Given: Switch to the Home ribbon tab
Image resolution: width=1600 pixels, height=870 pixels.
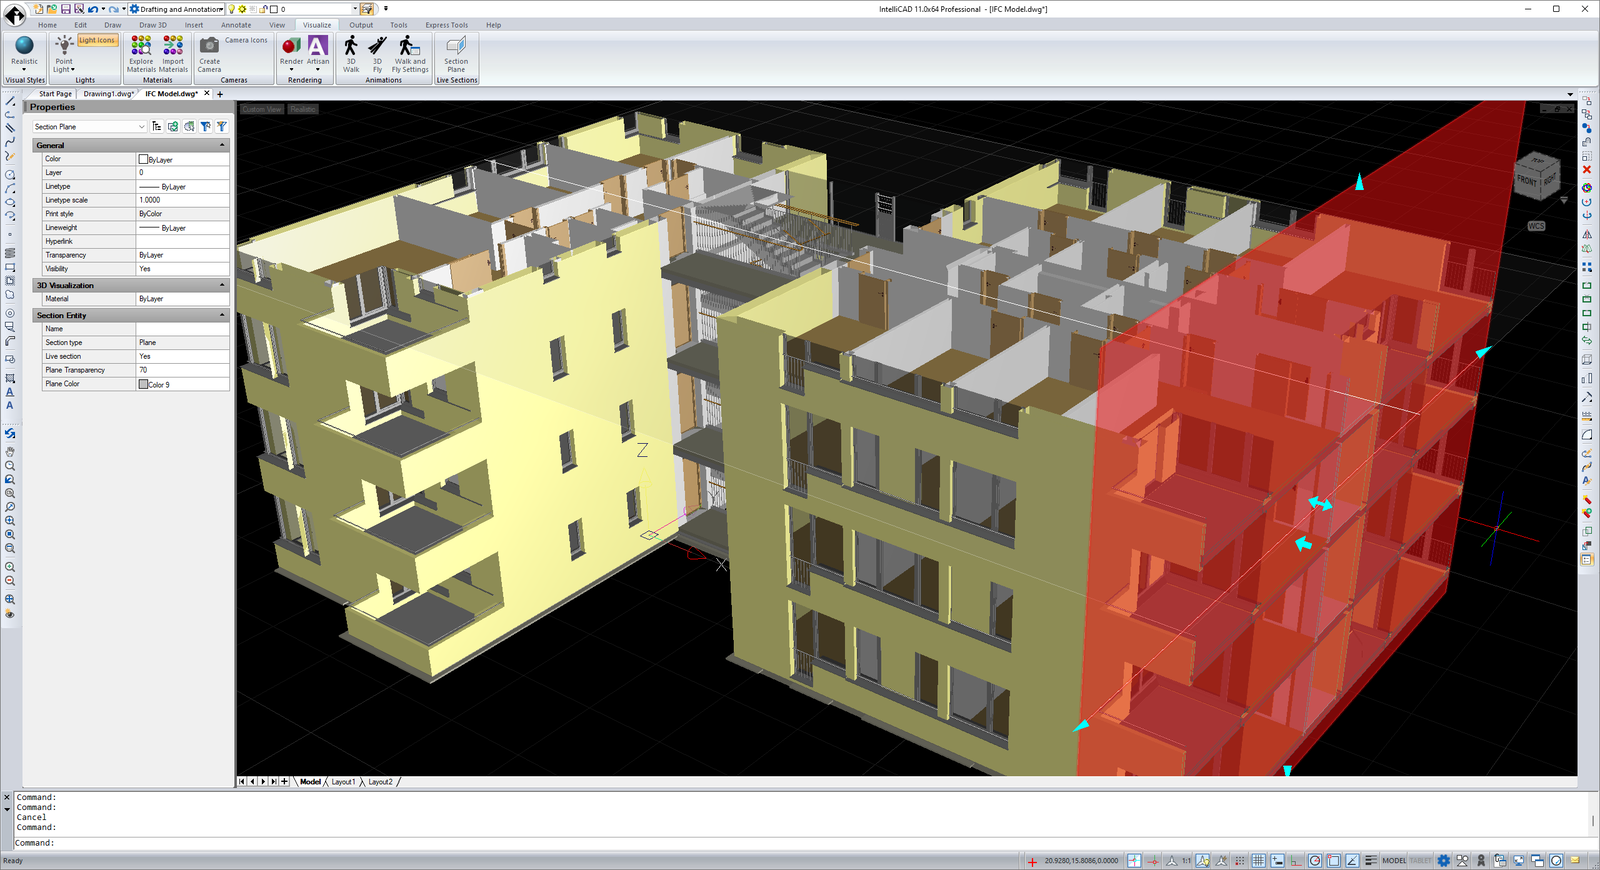Looking at the screenshot, I should pyautogui.click(x=48, y=25).
